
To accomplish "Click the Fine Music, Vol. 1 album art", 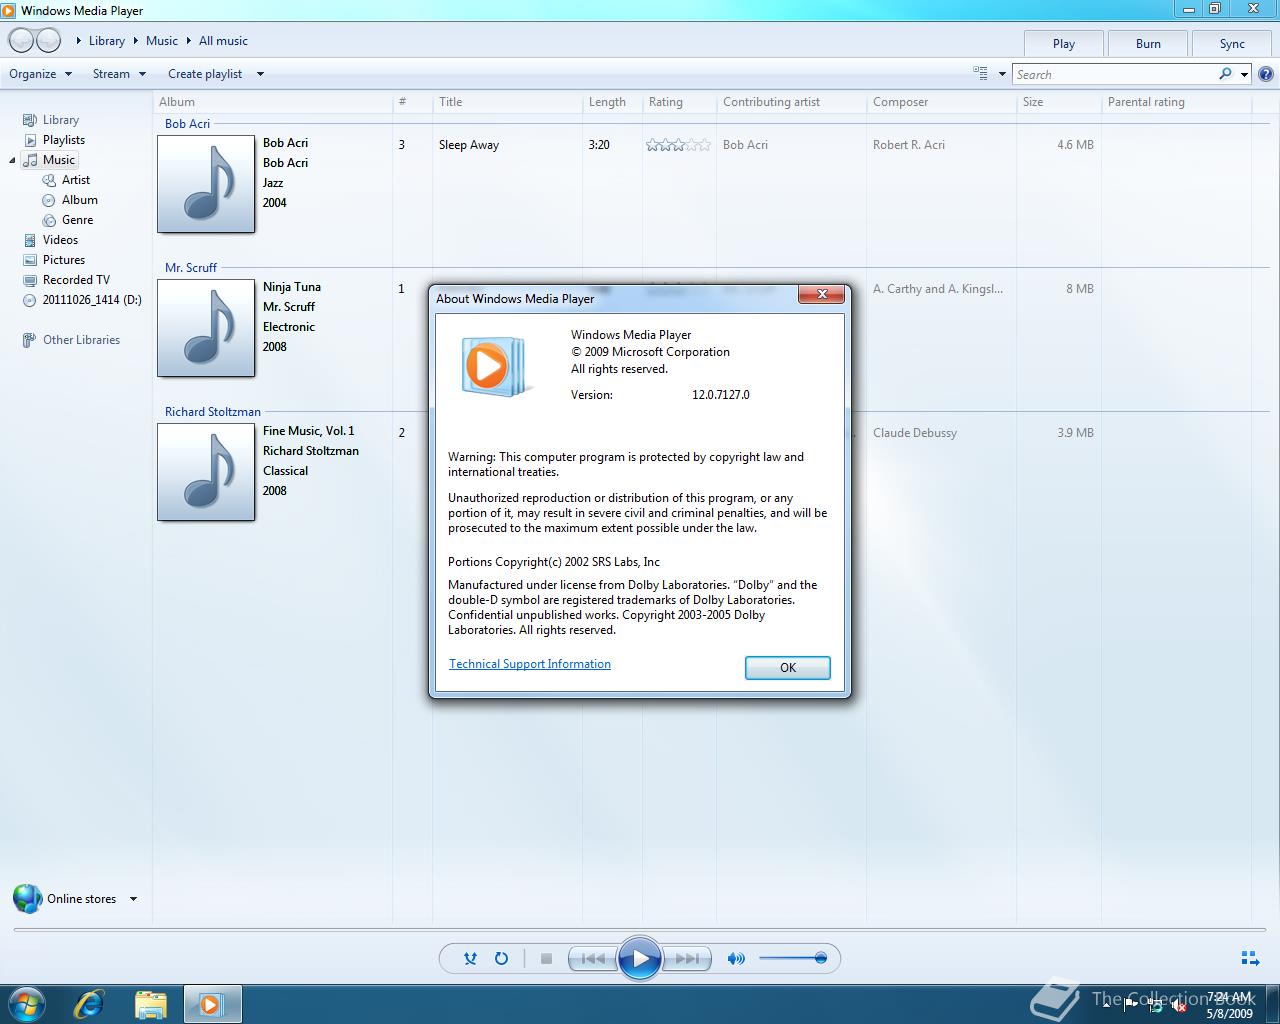I will click(x=206, y=472).
